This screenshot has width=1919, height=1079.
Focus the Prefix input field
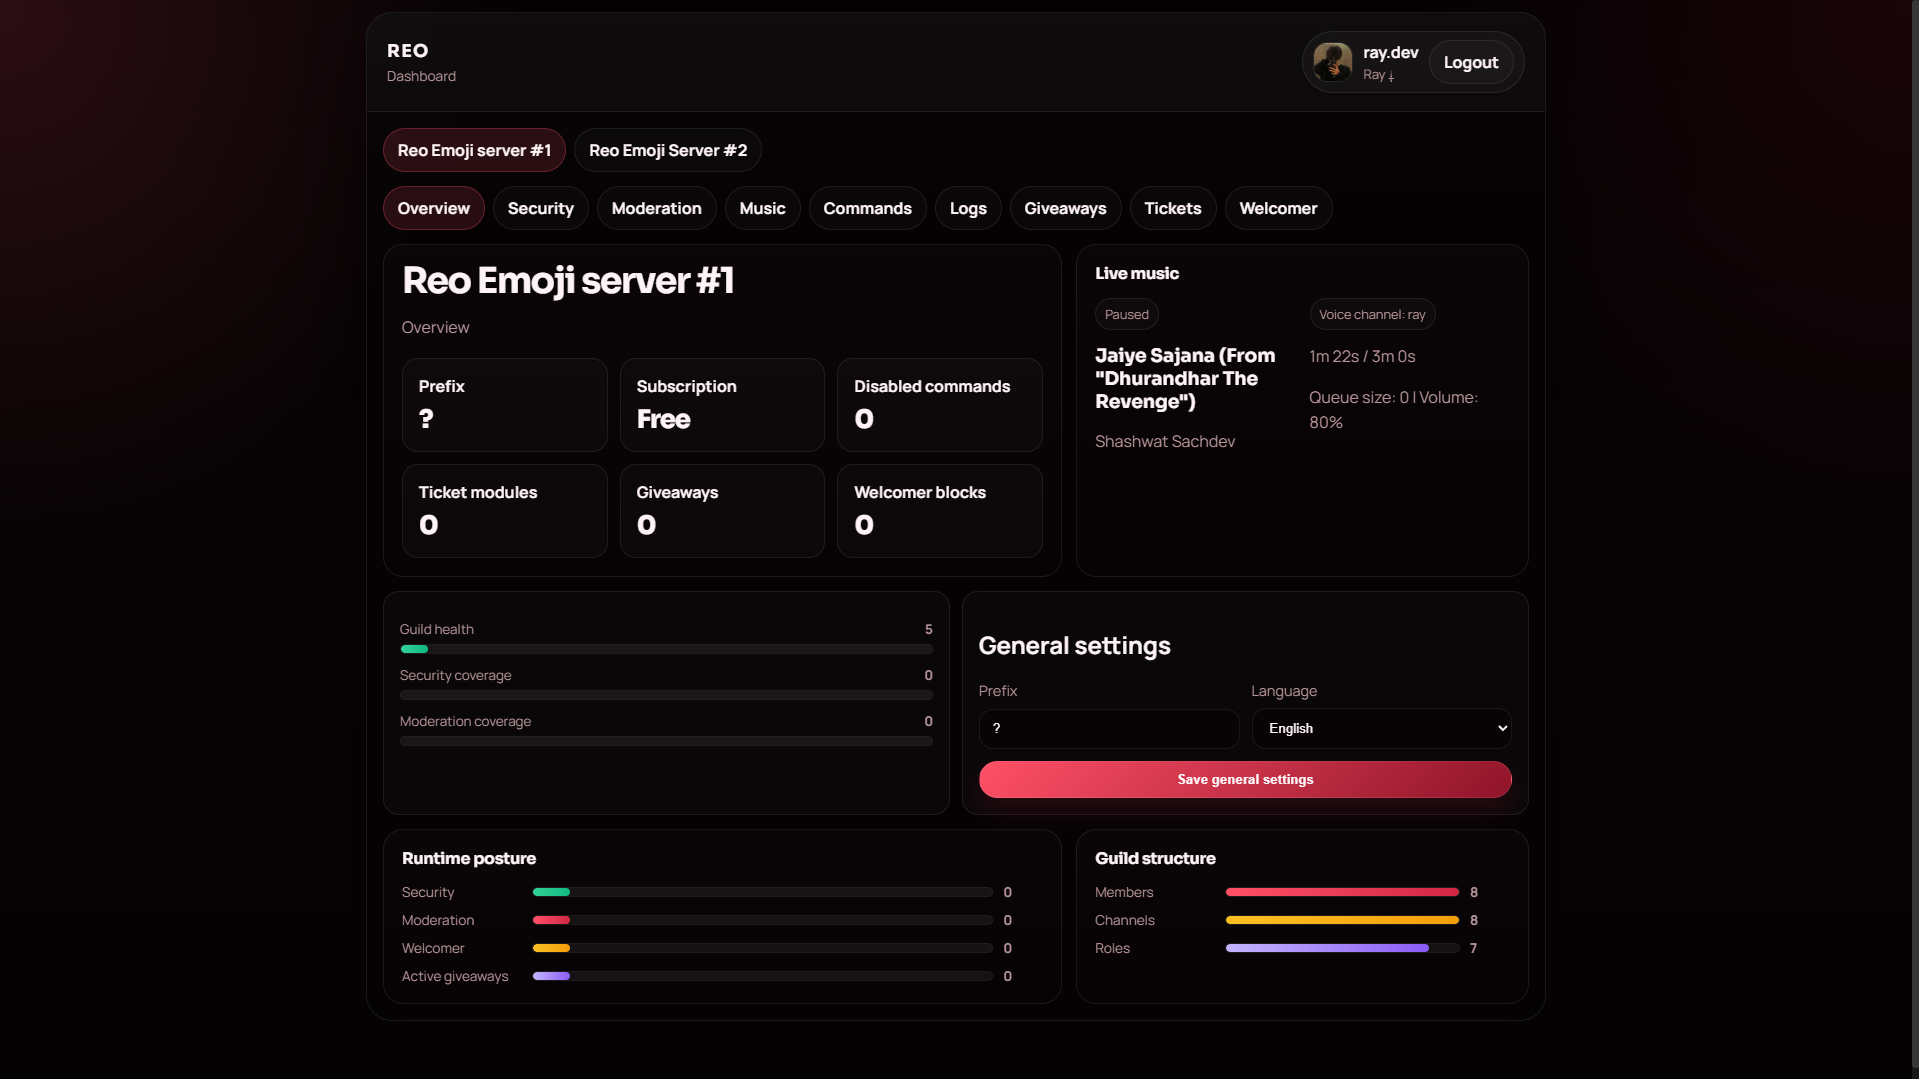[x=1108, y=728]
